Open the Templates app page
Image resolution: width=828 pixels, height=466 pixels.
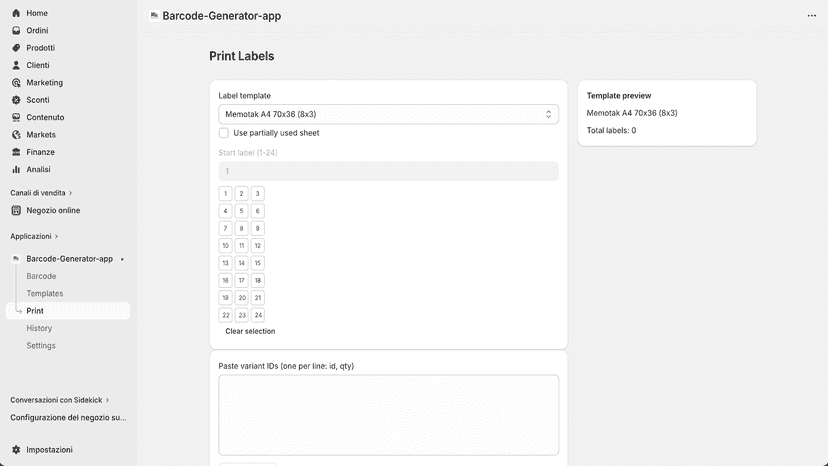coord(45,294)
